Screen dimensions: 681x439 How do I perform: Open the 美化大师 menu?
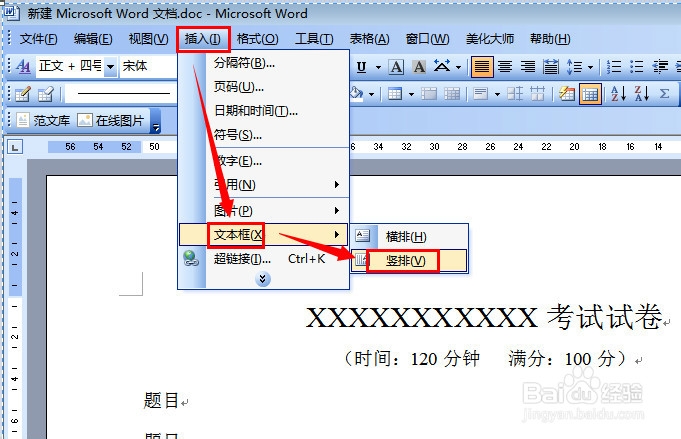(490, 39)
